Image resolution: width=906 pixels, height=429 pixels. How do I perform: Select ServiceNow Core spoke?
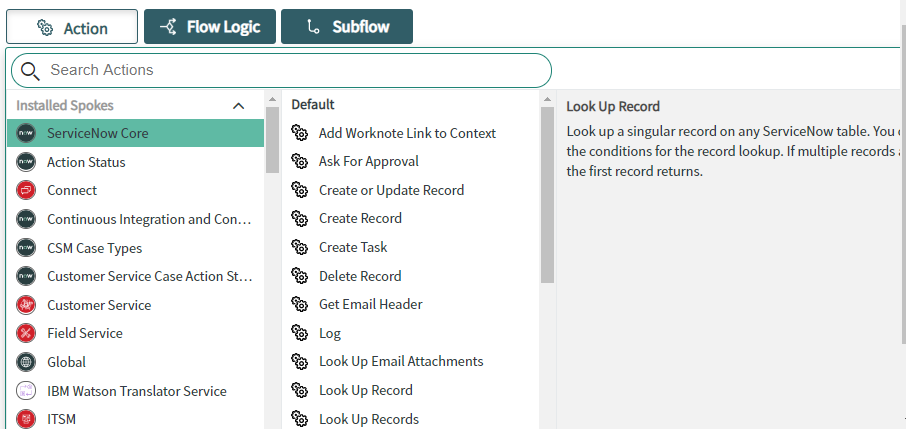[135, 133]
